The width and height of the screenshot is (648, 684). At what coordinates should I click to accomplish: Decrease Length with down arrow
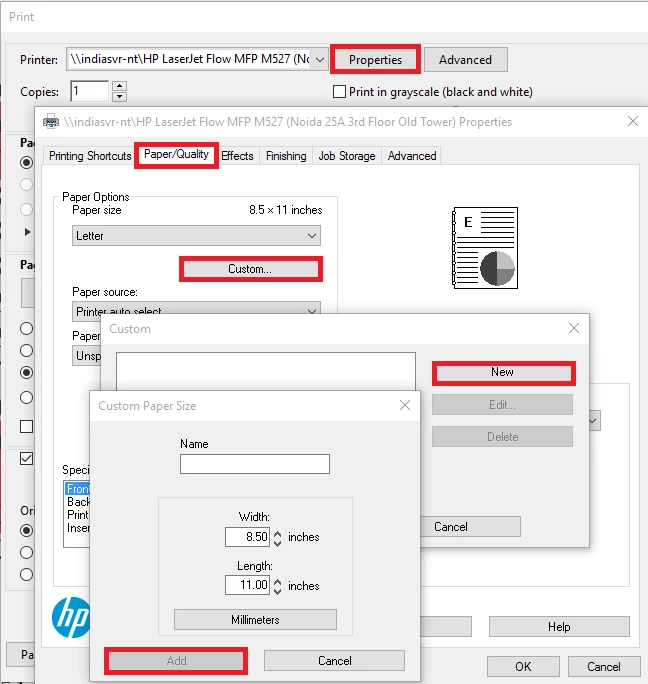pos(278,591)
